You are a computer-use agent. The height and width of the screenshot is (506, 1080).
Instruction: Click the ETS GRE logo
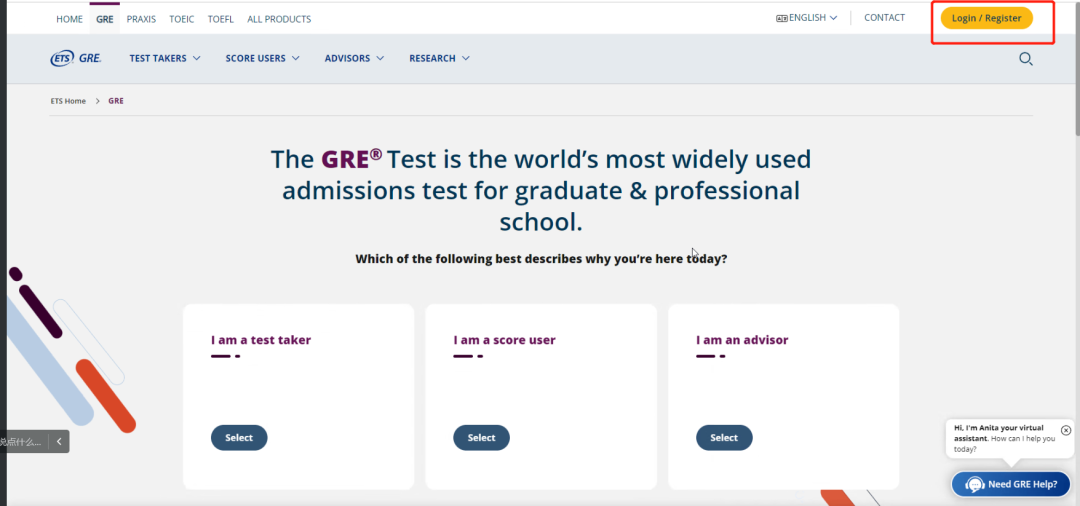click(75, 58)
